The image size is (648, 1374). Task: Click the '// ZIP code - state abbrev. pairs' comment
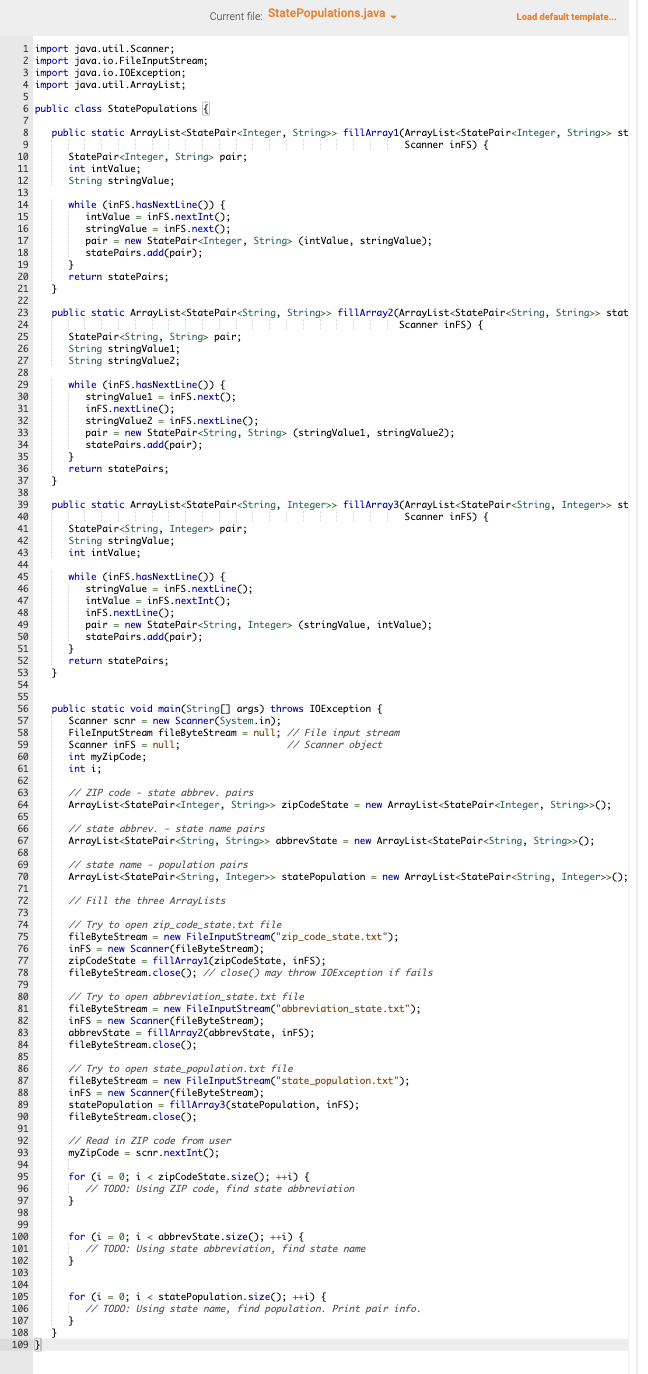[161, 793]
